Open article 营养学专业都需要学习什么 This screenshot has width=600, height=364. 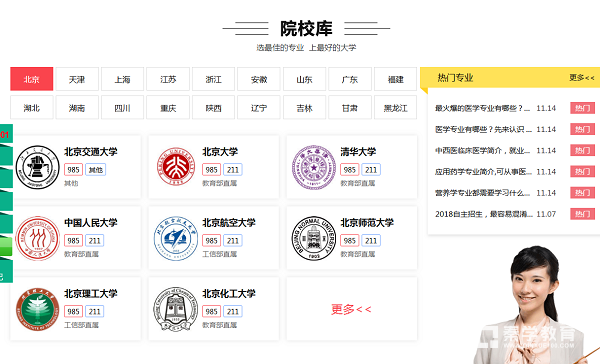coord(483,193)
